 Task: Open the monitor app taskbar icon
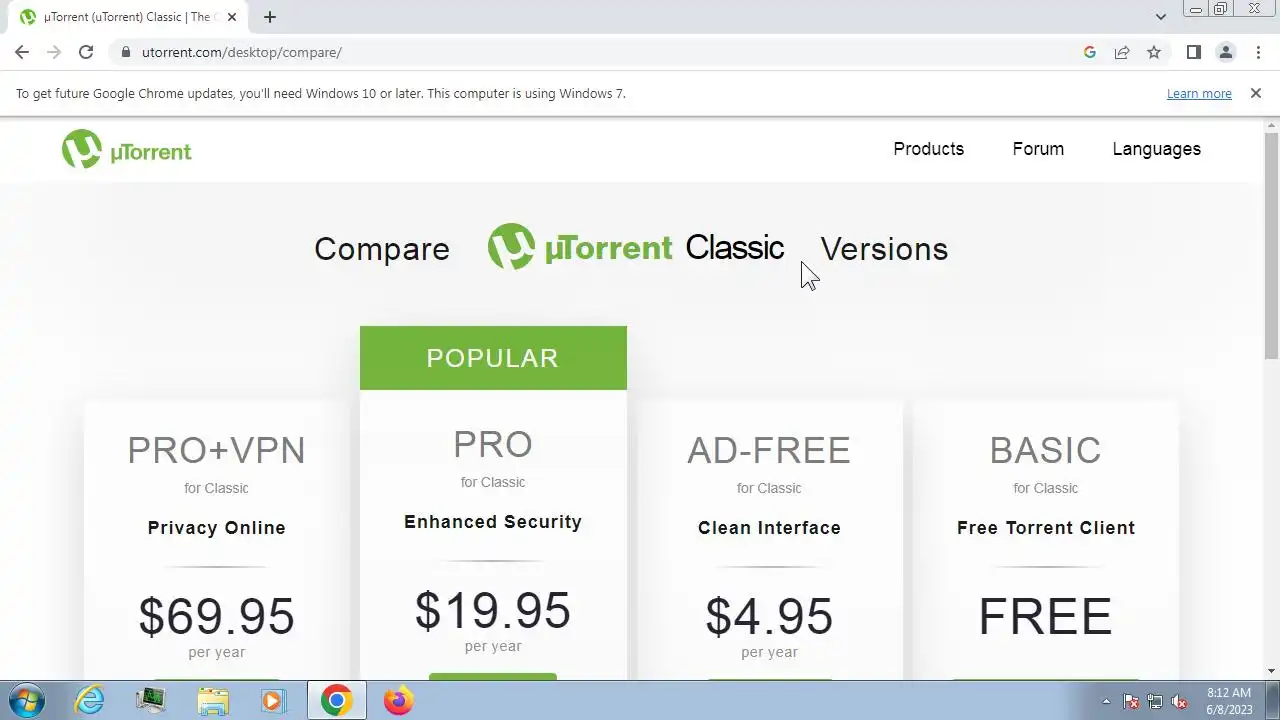point(151,700)
